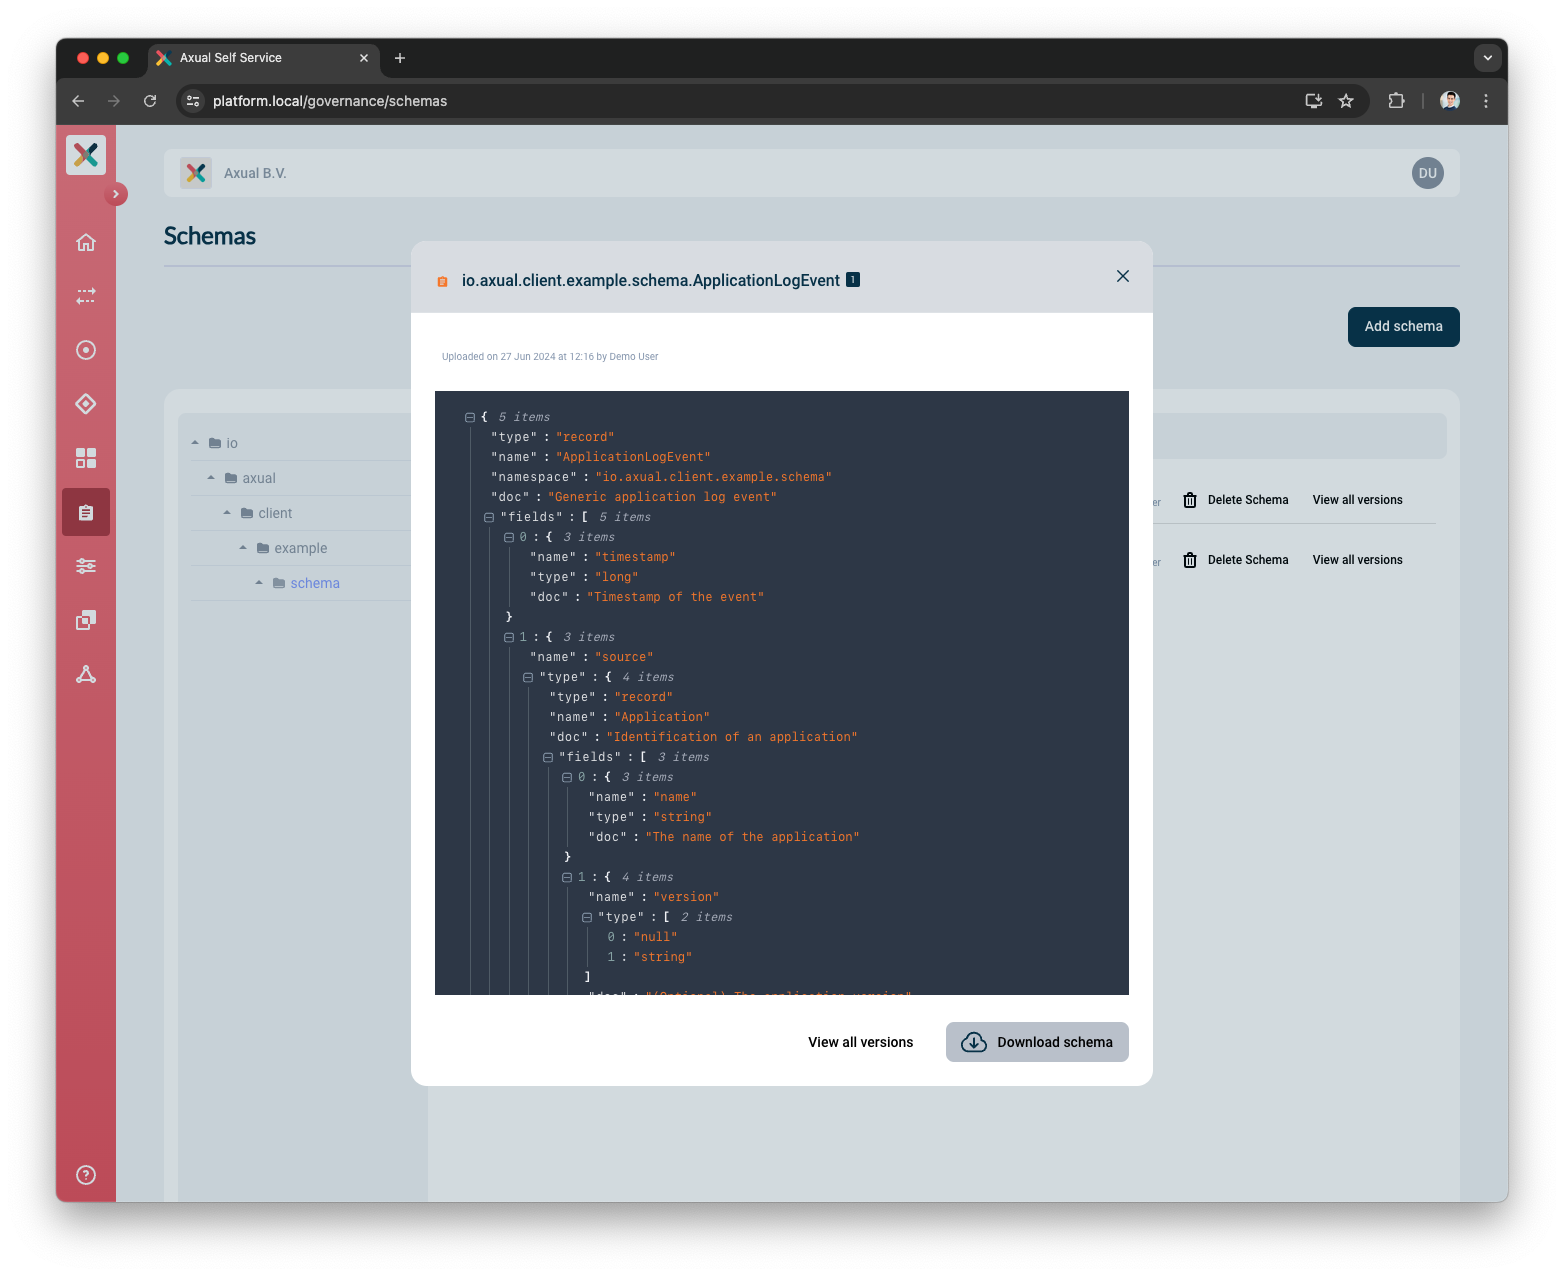
Task: Click the second row's Delete Schema
Action: (1248, 560)
